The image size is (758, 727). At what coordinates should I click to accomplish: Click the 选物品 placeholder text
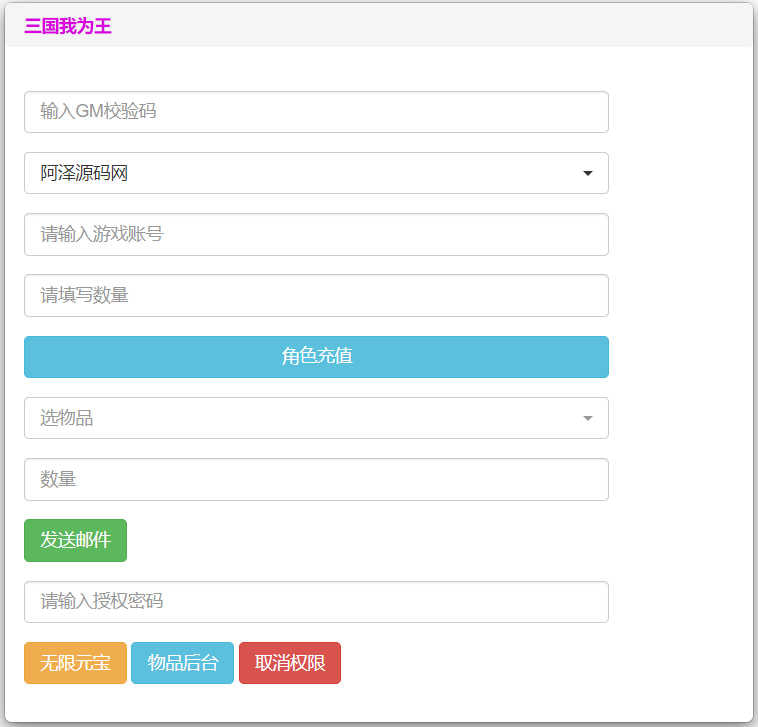click(x=67, y=418)
